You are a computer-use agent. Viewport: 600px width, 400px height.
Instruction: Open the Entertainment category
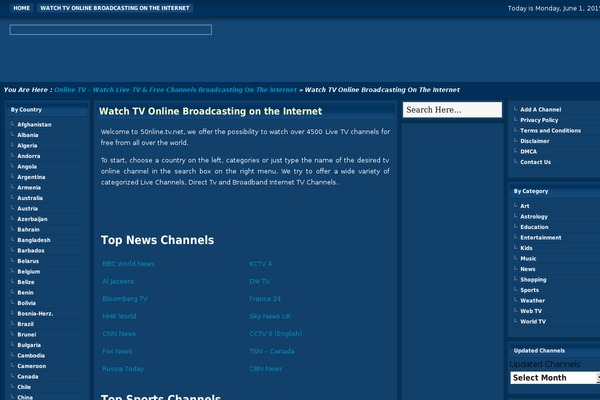(541, 238)
